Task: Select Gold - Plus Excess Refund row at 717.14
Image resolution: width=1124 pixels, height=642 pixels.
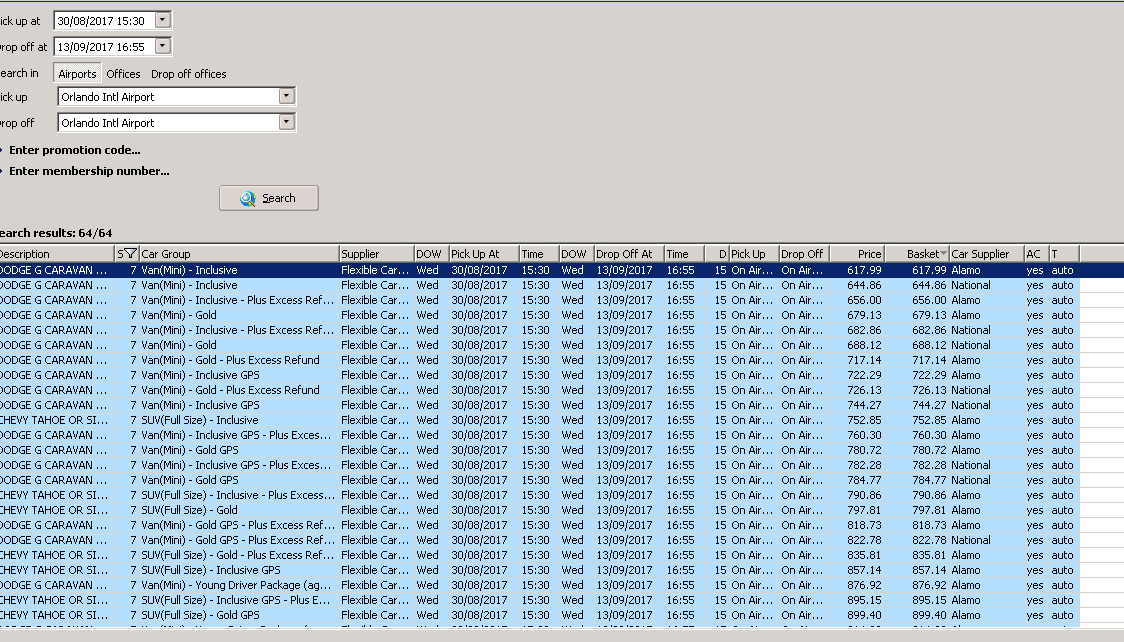Action: pyautogui.click(x=540, y=360)
